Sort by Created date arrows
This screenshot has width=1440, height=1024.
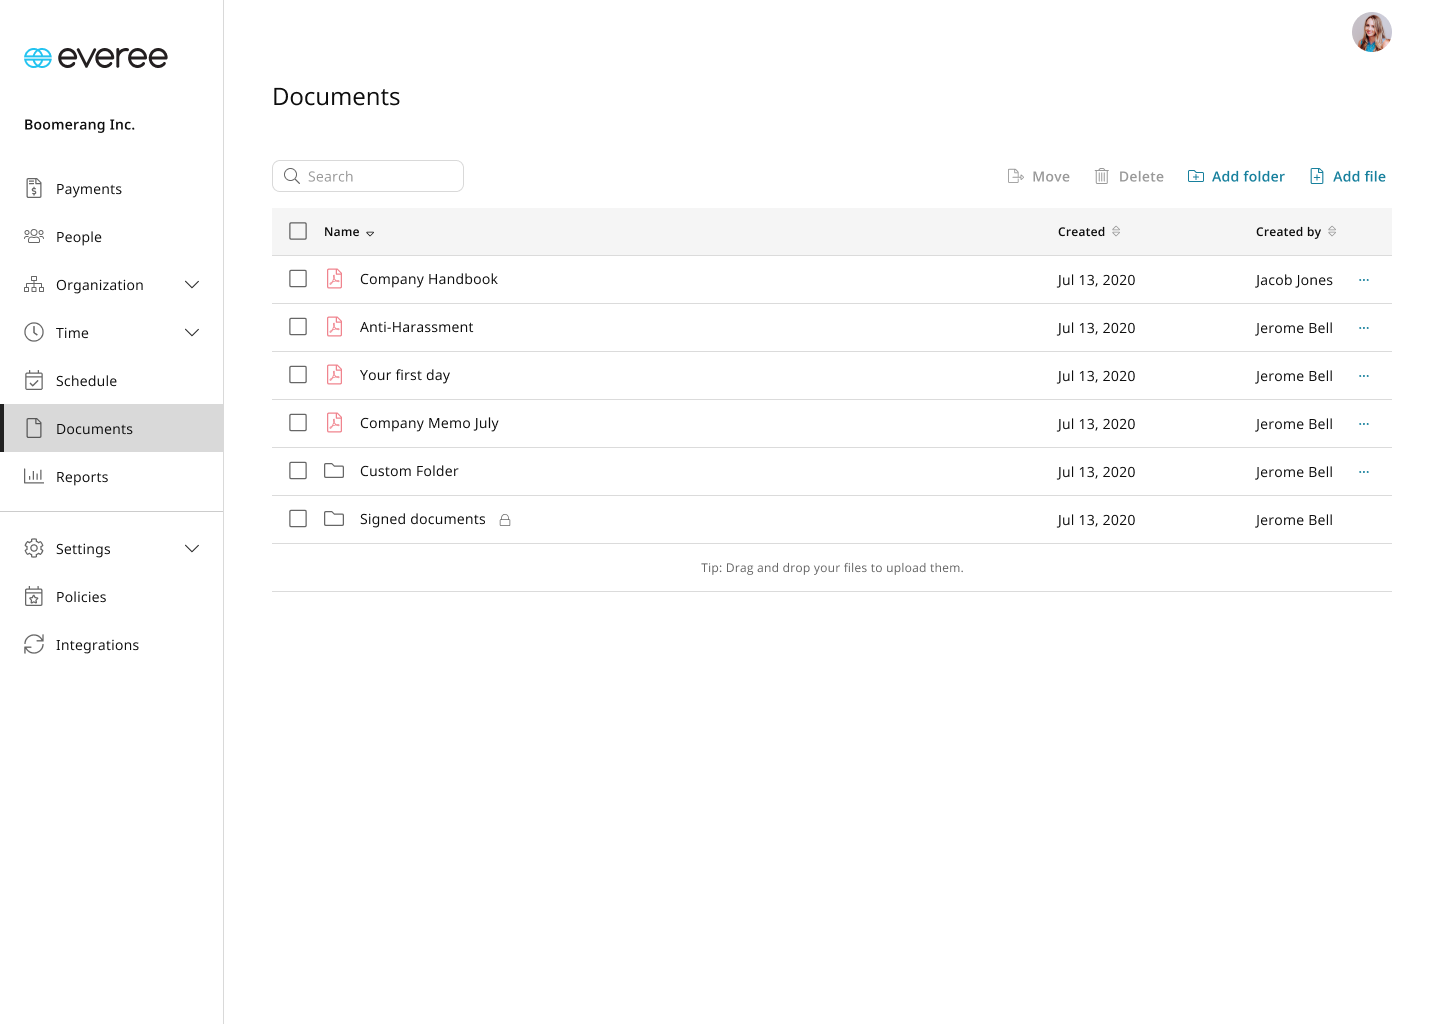pos(1116,231)
